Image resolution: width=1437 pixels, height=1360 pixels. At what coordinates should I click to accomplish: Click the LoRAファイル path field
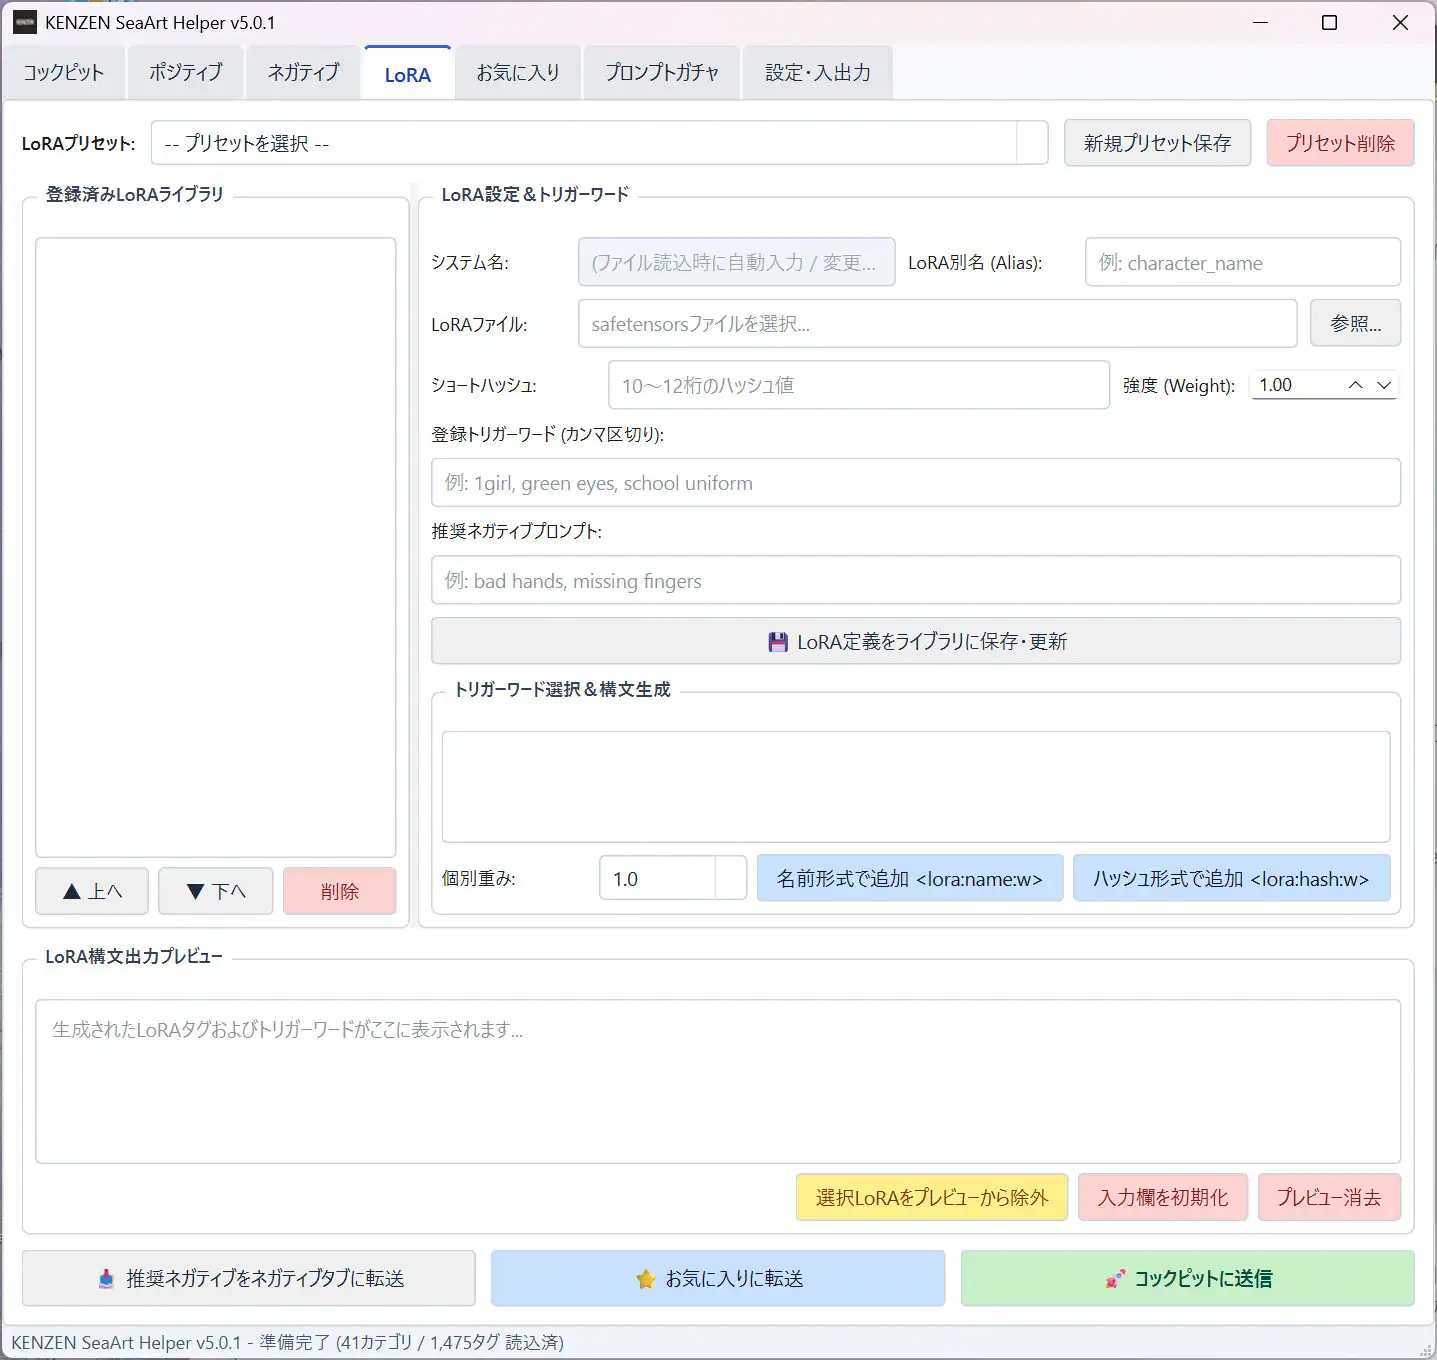pos(937,324)
